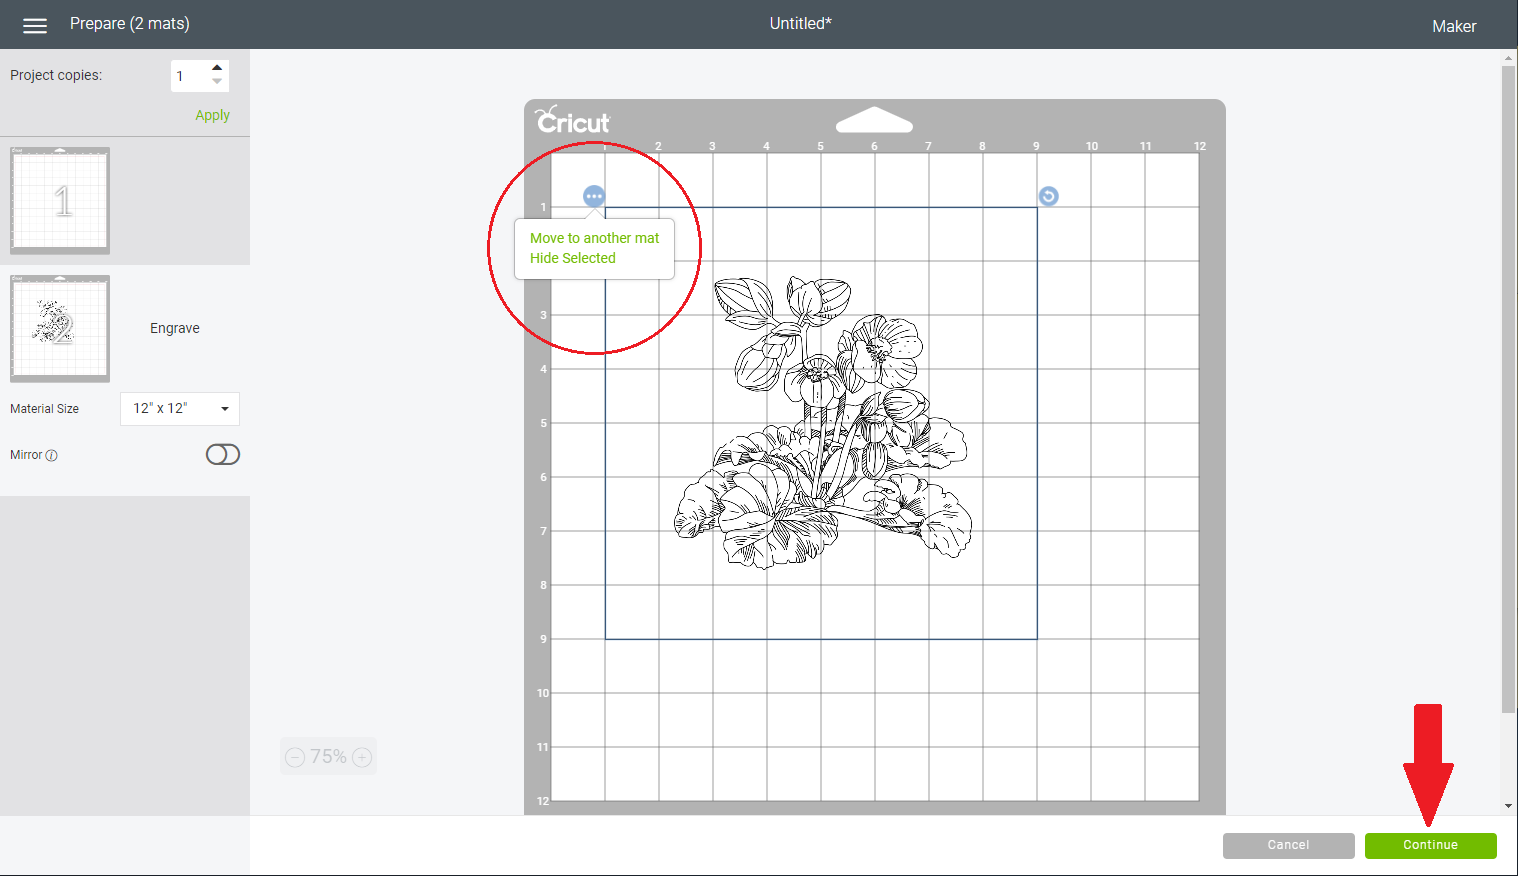Select the first mat thumbnail
Screen dimensions: 1518x876
(60, 200)
